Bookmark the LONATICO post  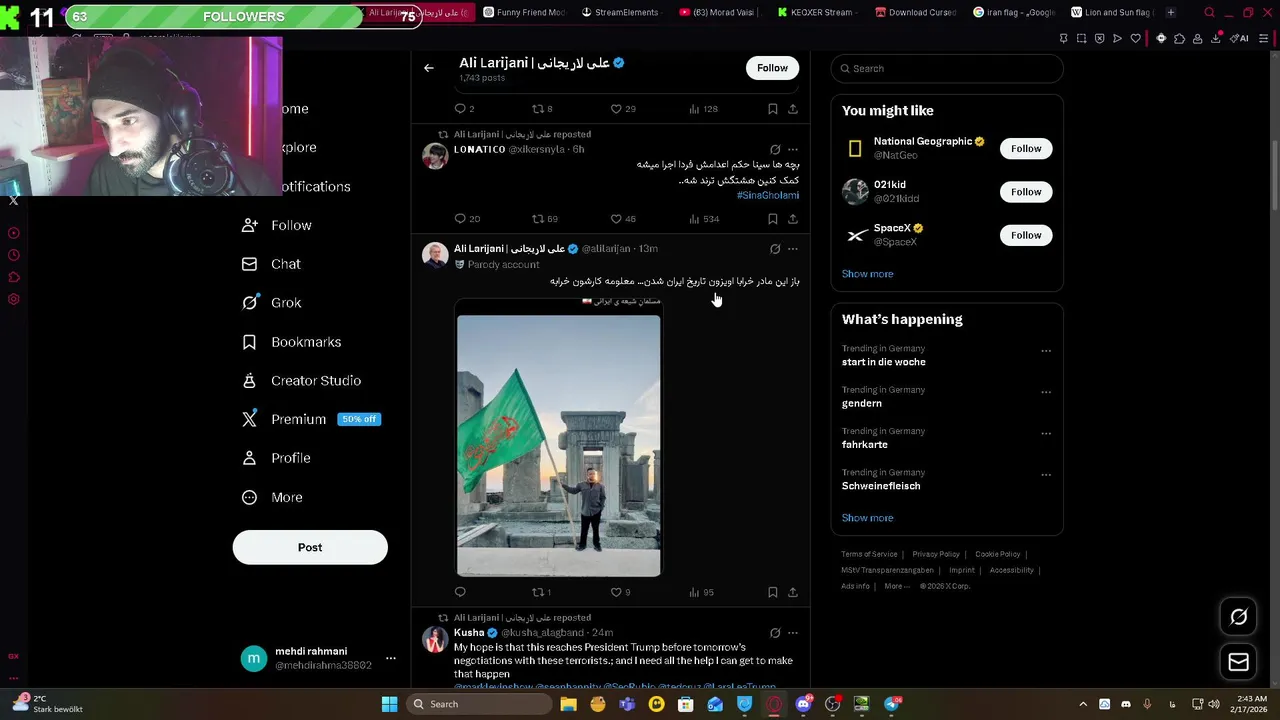point(772,219)
